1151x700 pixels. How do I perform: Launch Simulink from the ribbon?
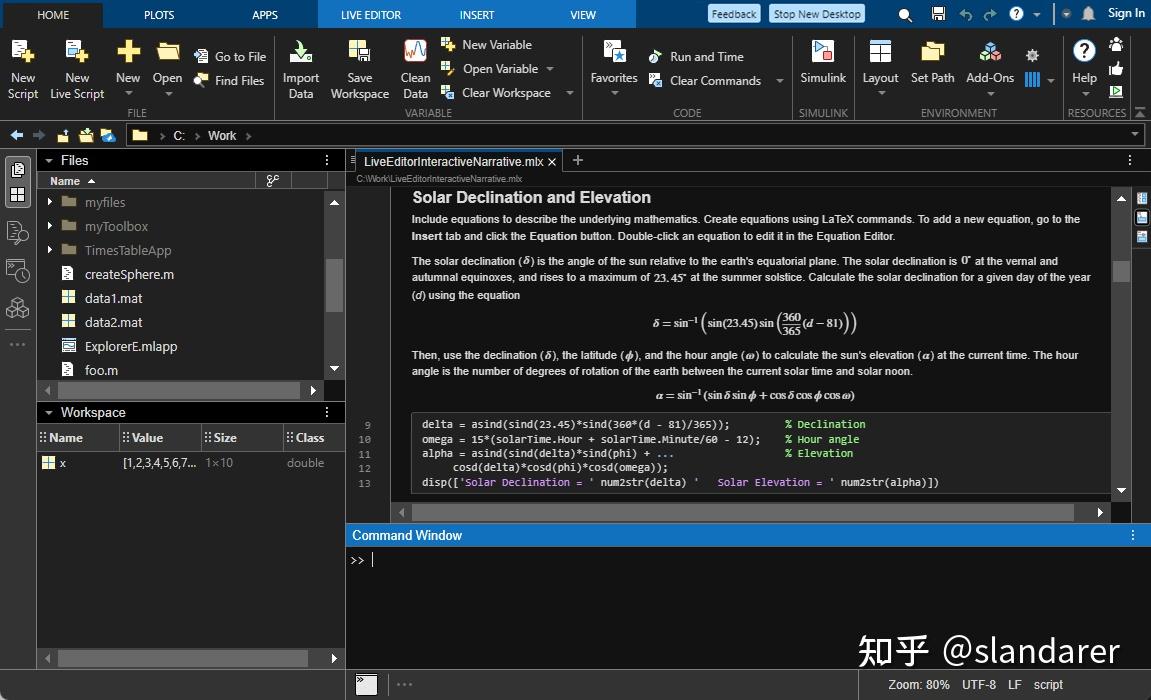[x=822, y=68]
